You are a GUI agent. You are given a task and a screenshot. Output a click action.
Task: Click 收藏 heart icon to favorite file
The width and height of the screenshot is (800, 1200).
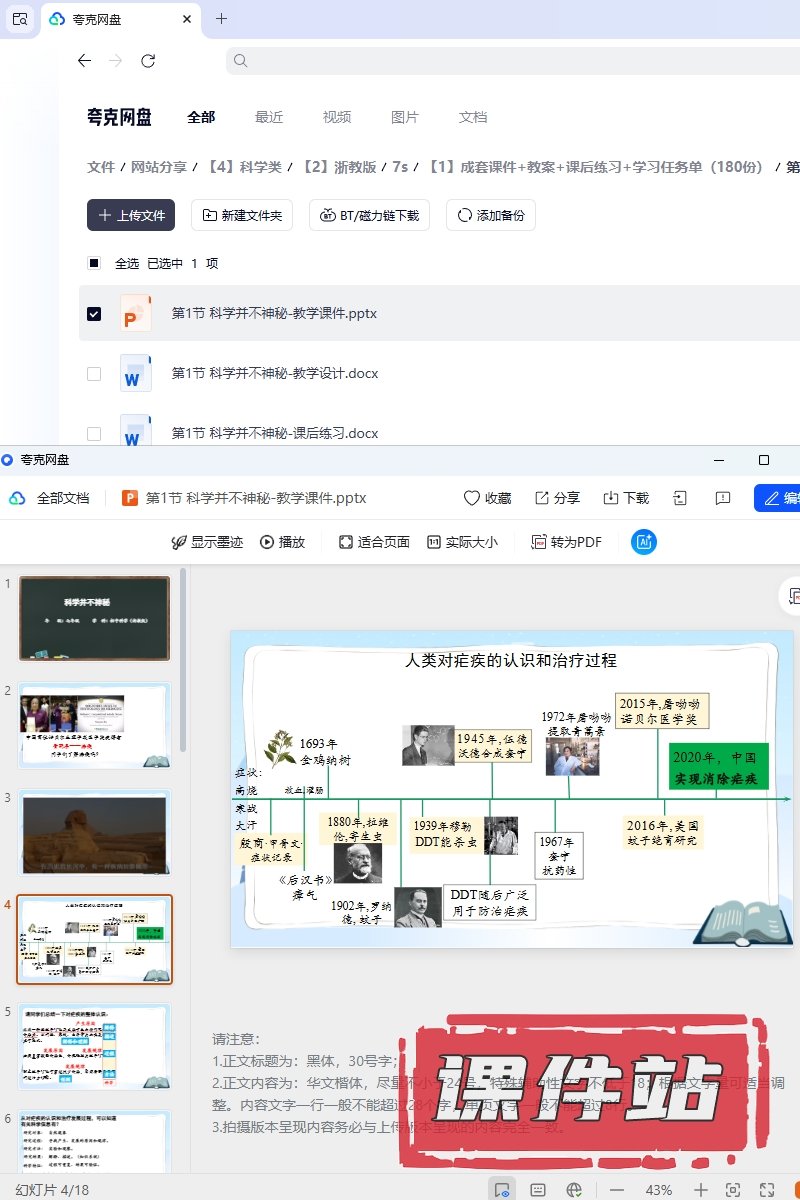[x=487, y=498]
